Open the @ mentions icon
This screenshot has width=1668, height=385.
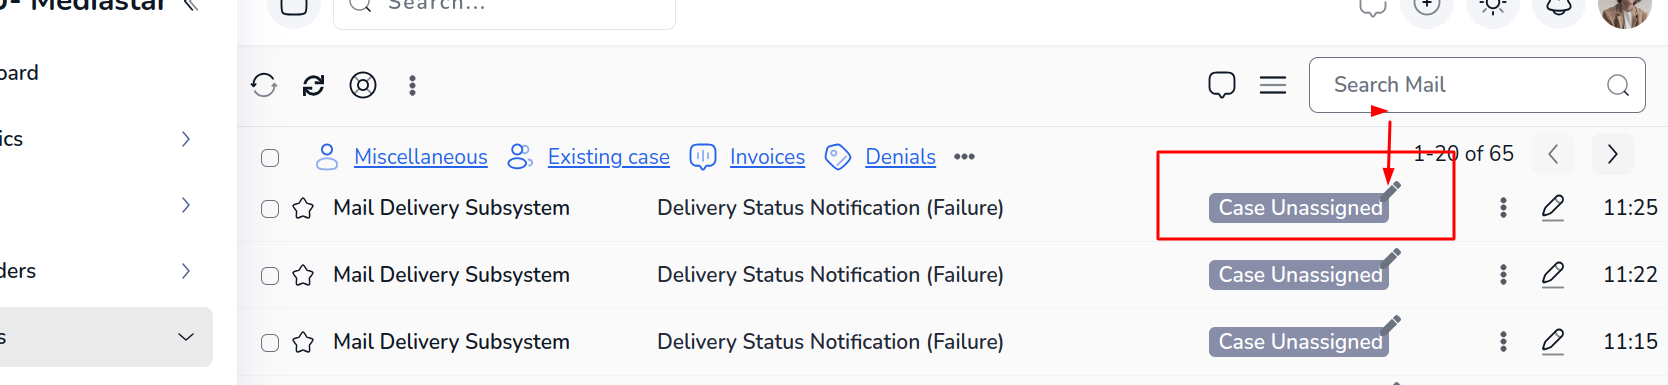[363, 85]
